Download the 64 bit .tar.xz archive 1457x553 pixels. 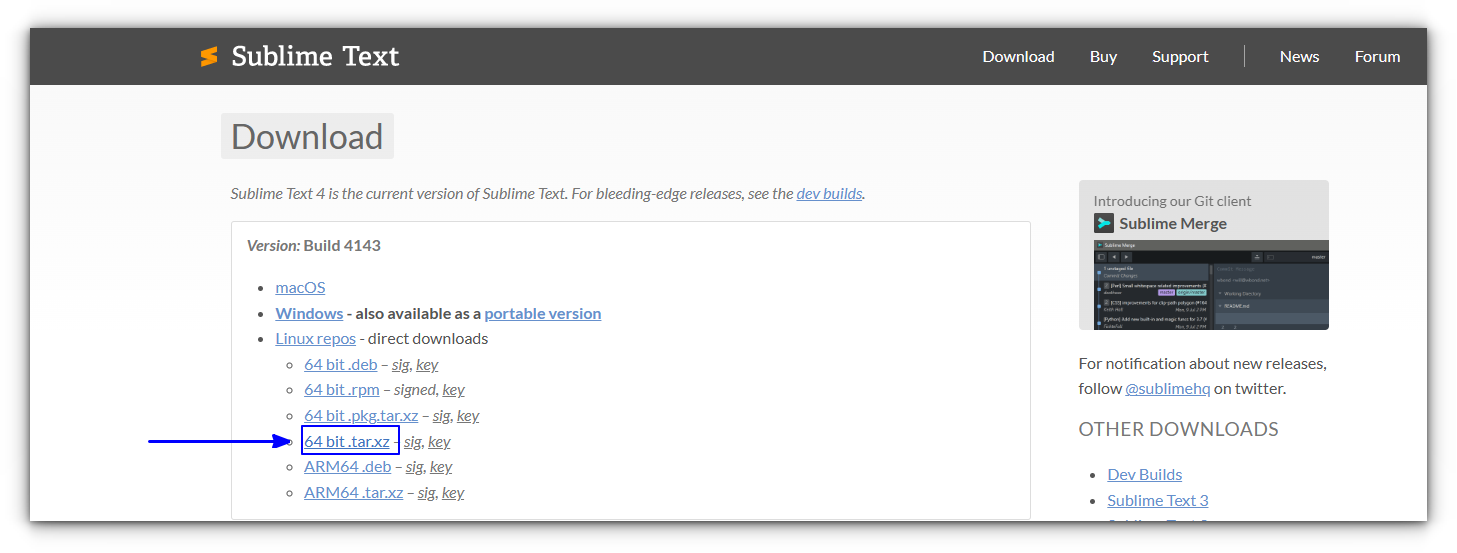click(347, 441)
